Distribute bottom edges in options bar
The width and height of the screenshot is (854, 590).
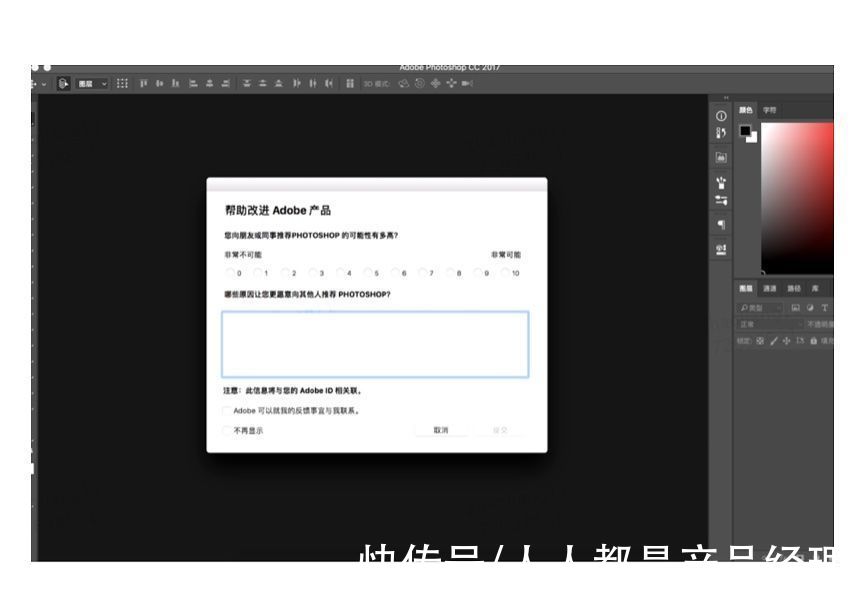[x=279, y=83]
